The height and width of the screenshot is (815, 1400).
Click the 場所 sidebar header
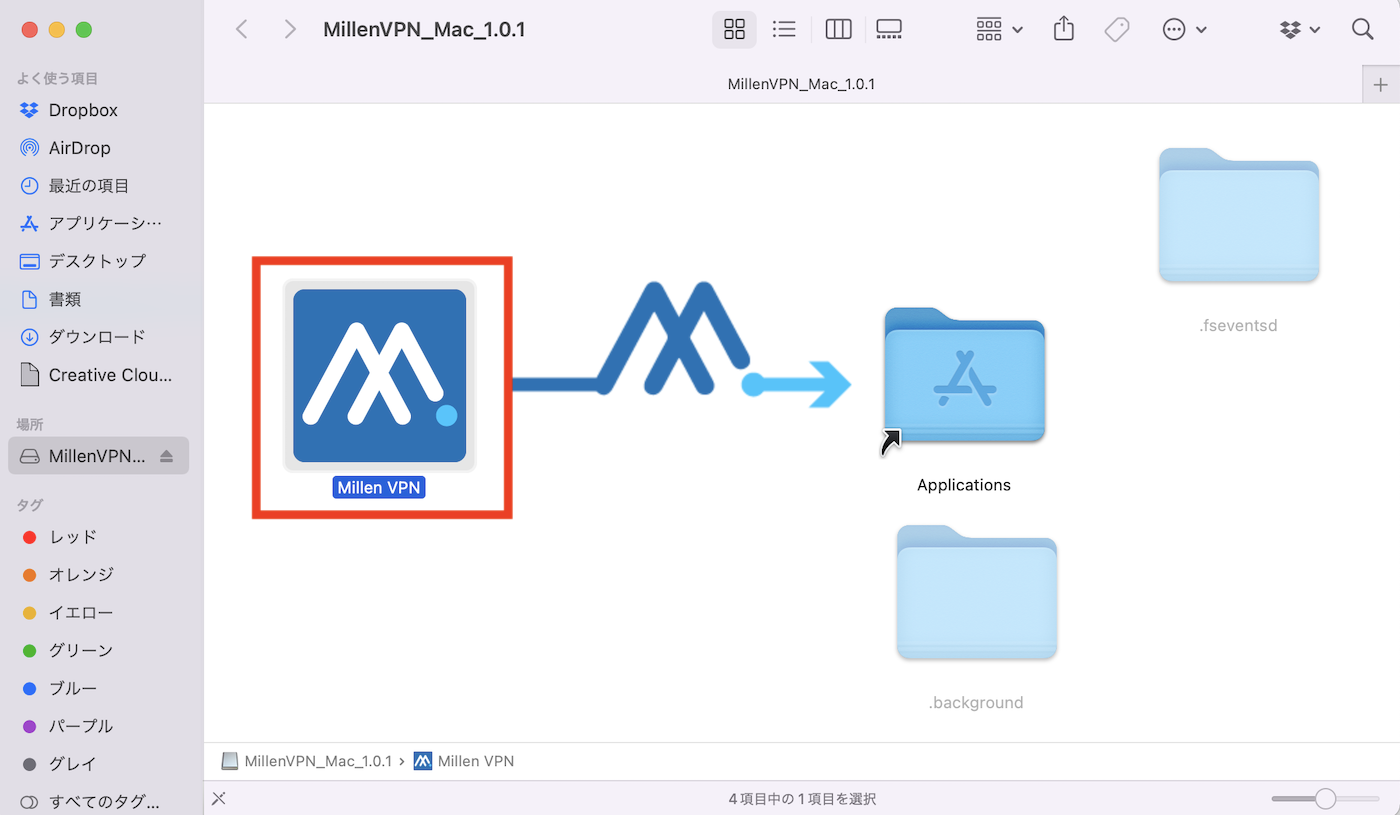(30, 424)
